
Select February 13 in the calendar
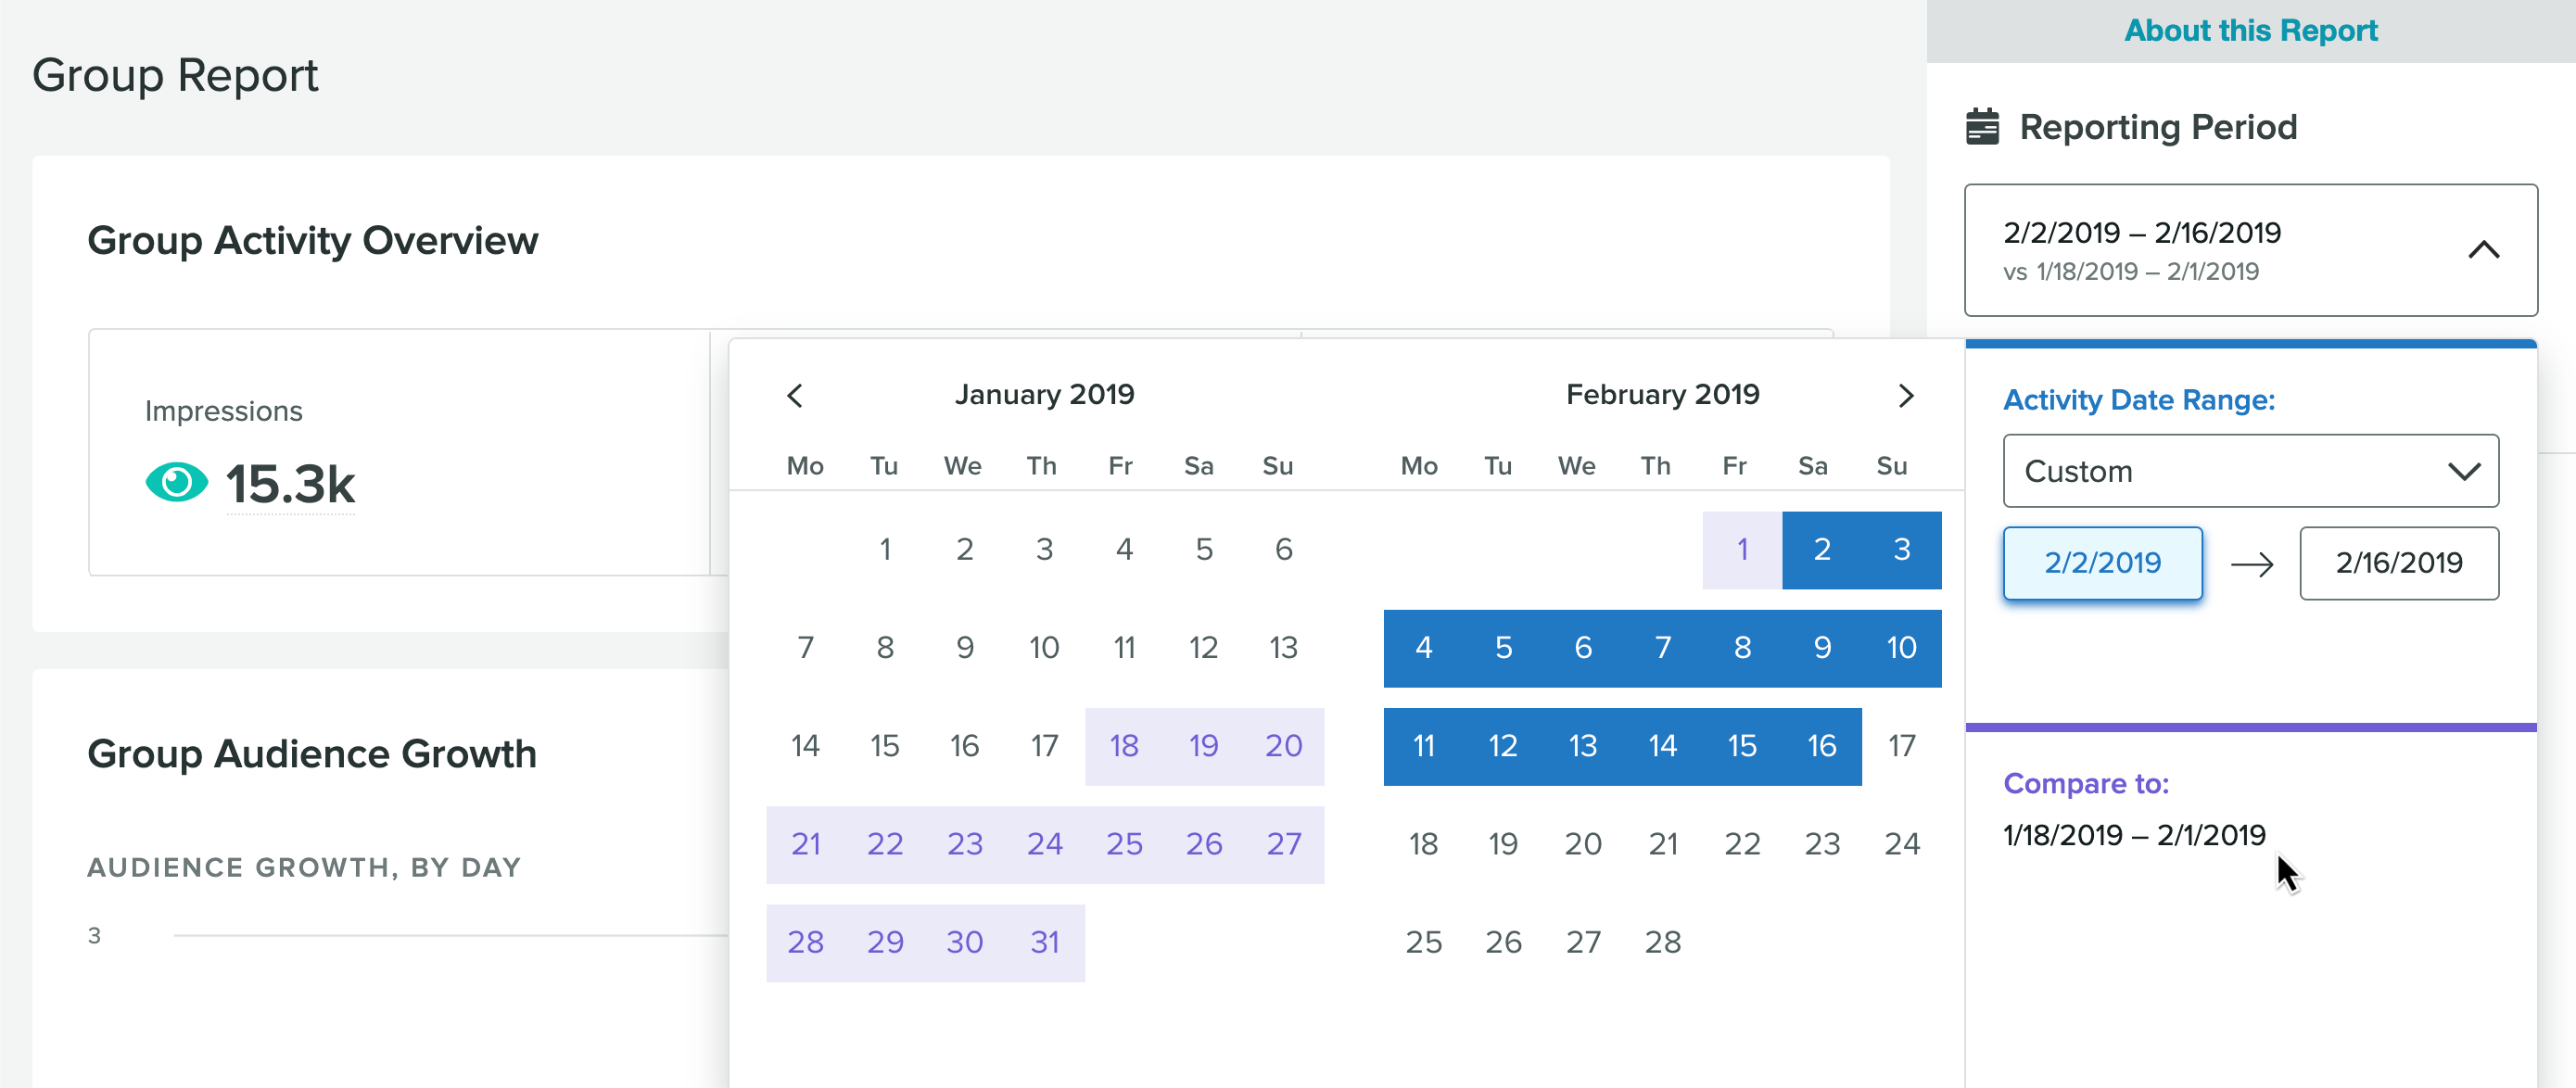pos(1583,746)
